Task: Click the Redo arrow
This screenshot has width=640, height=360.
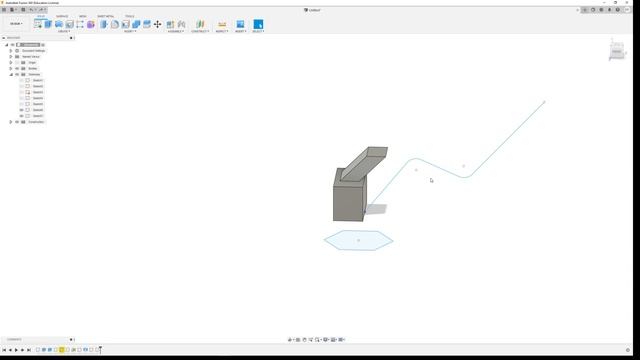Action: 42,10
